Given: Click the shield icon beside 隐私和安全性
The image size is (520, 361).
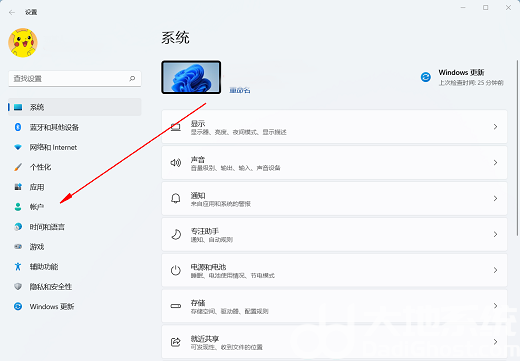Looking at the screenshot, I should tap(18, 287).
